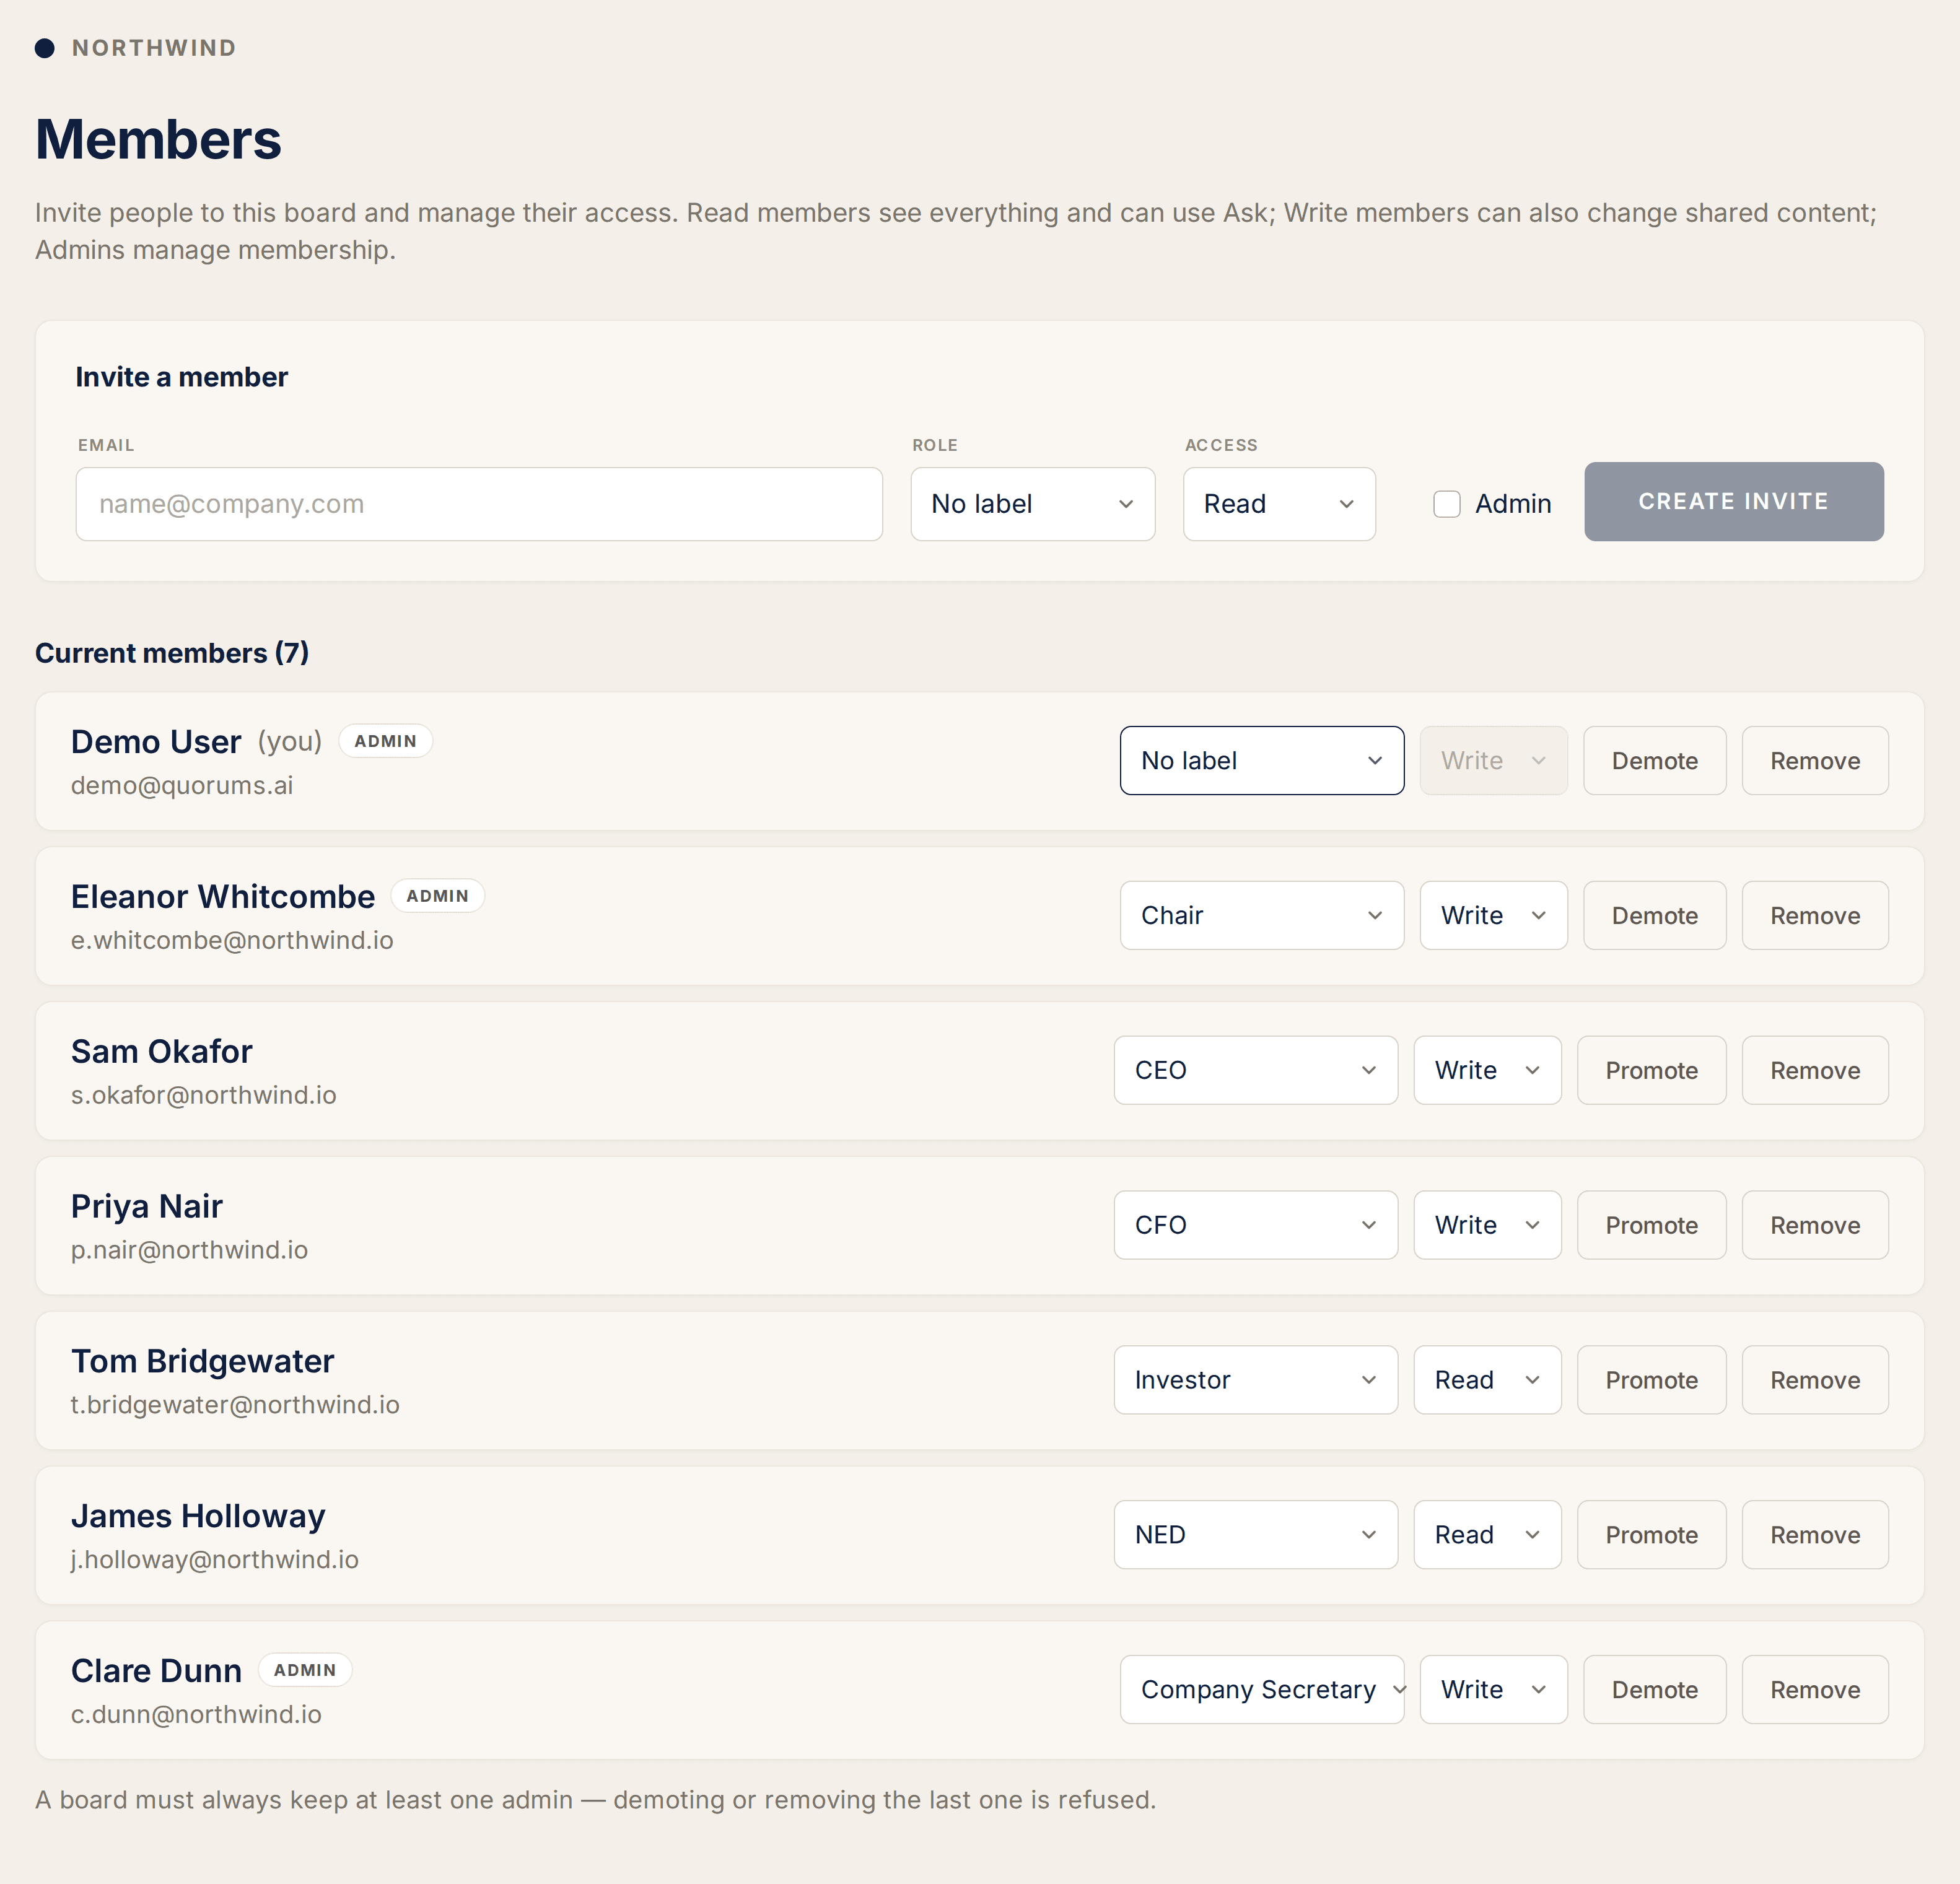Remove James Holloway
The image size is (1960, 1884).
[1815, 1535]
